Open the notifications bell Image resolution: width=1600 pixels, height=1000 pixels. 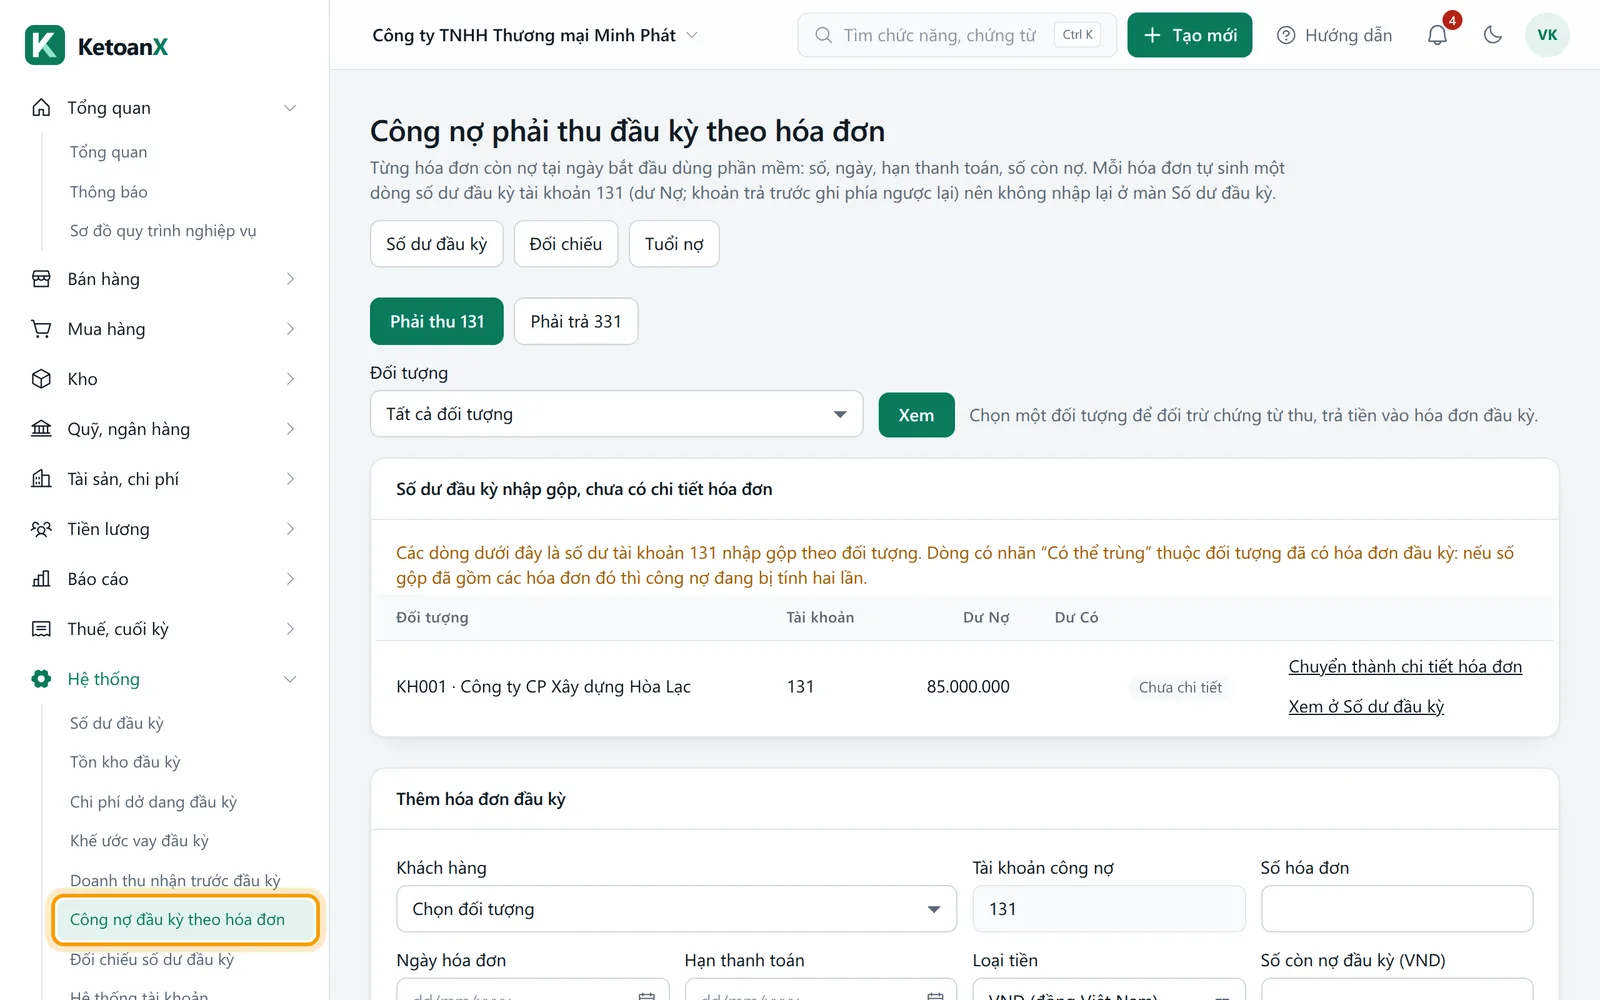pyautogui.click(x=1437, y=35)
